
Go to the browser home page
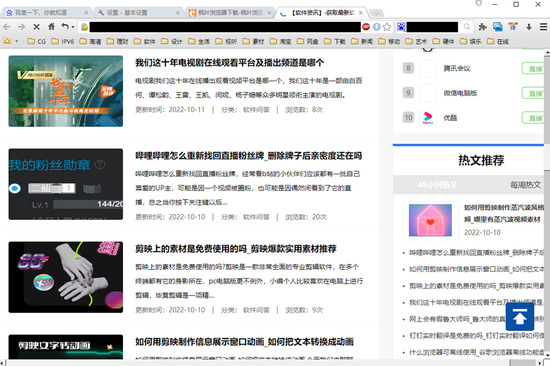pyautogui.click(x=51, y=27)
